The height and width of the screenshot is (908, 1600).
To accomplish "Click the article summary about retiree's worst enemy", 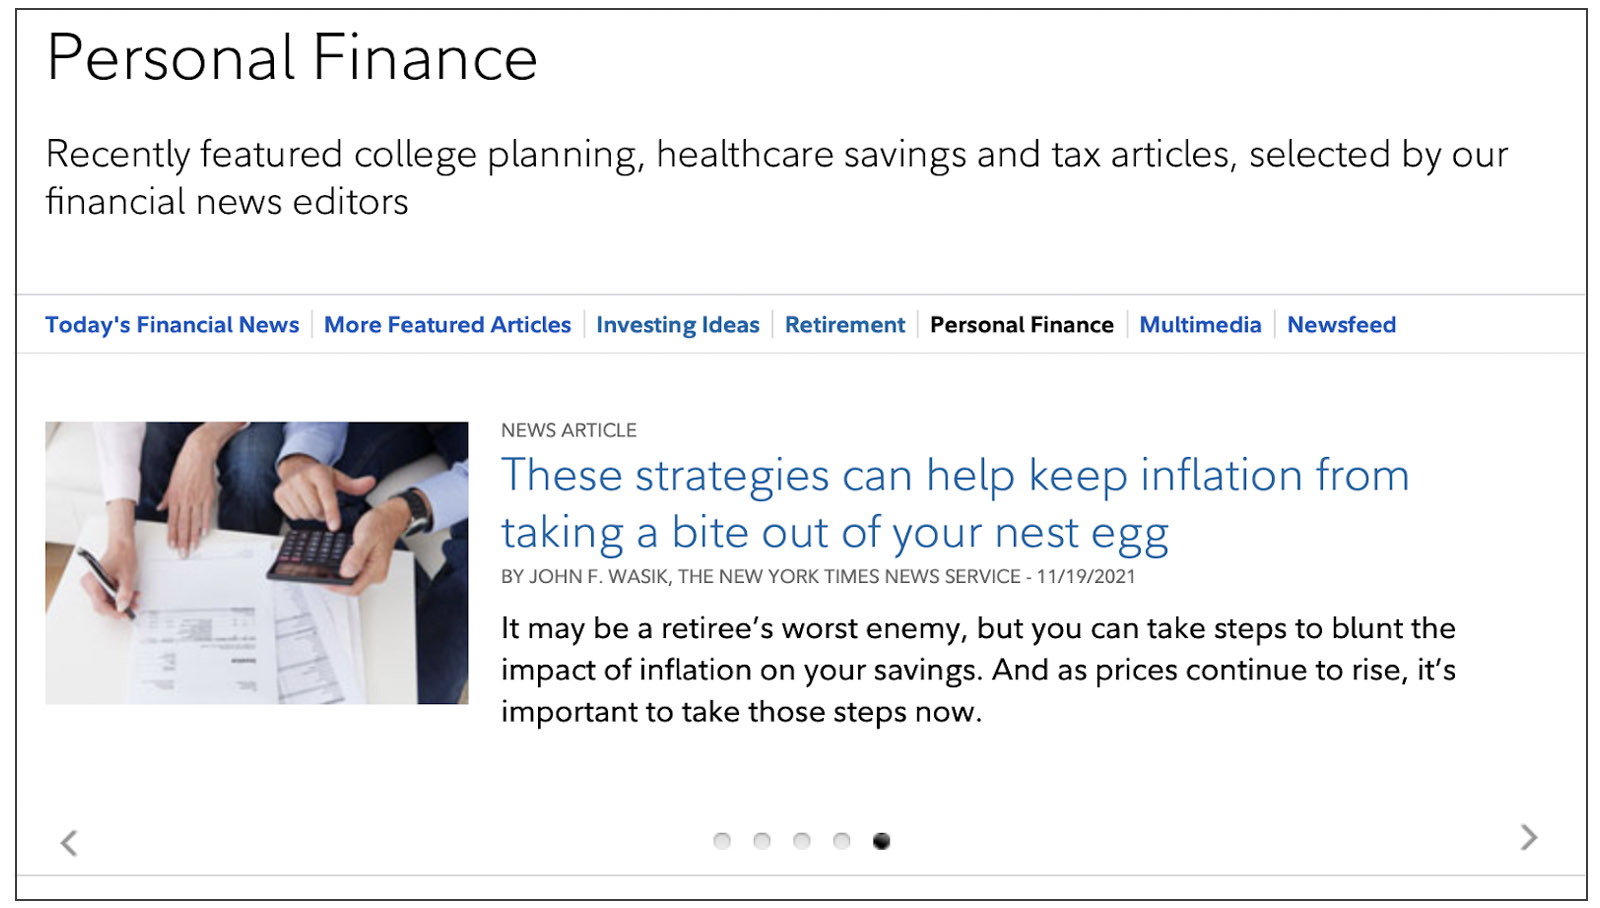I will tap(977, 670).
